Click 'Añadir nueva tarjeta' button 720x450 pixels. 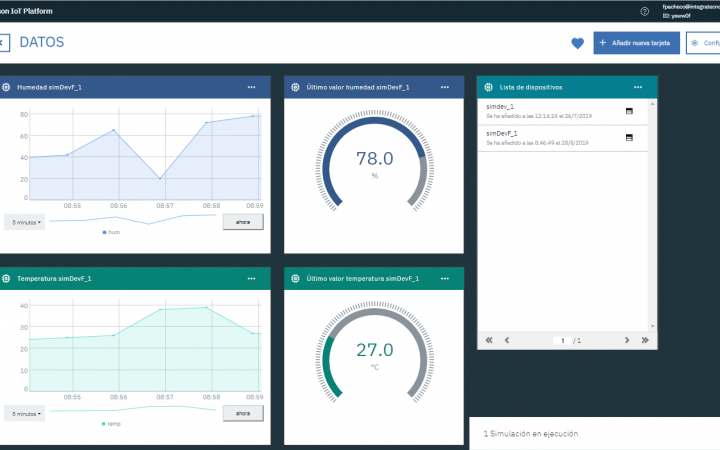point(636,43)
